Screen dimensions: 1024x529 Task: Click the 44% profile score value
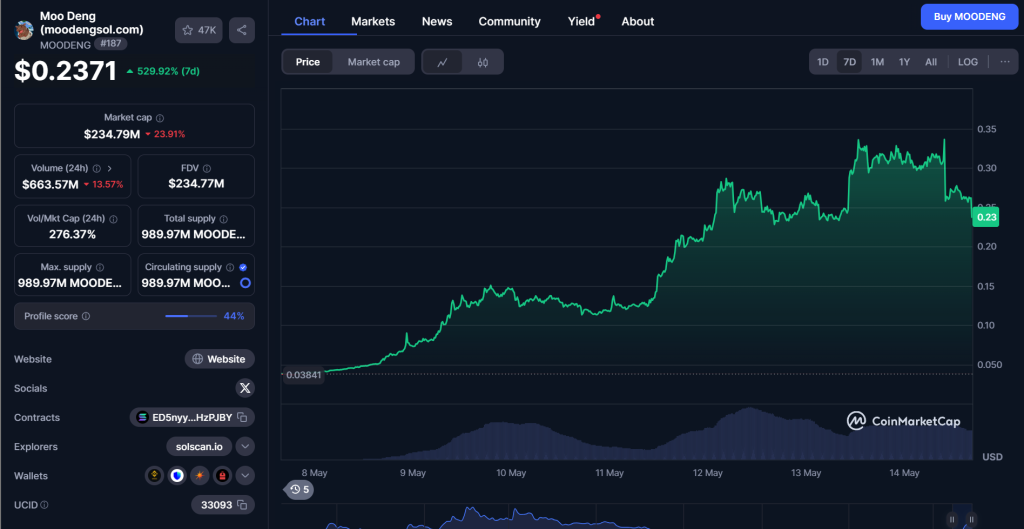[234, 316]
